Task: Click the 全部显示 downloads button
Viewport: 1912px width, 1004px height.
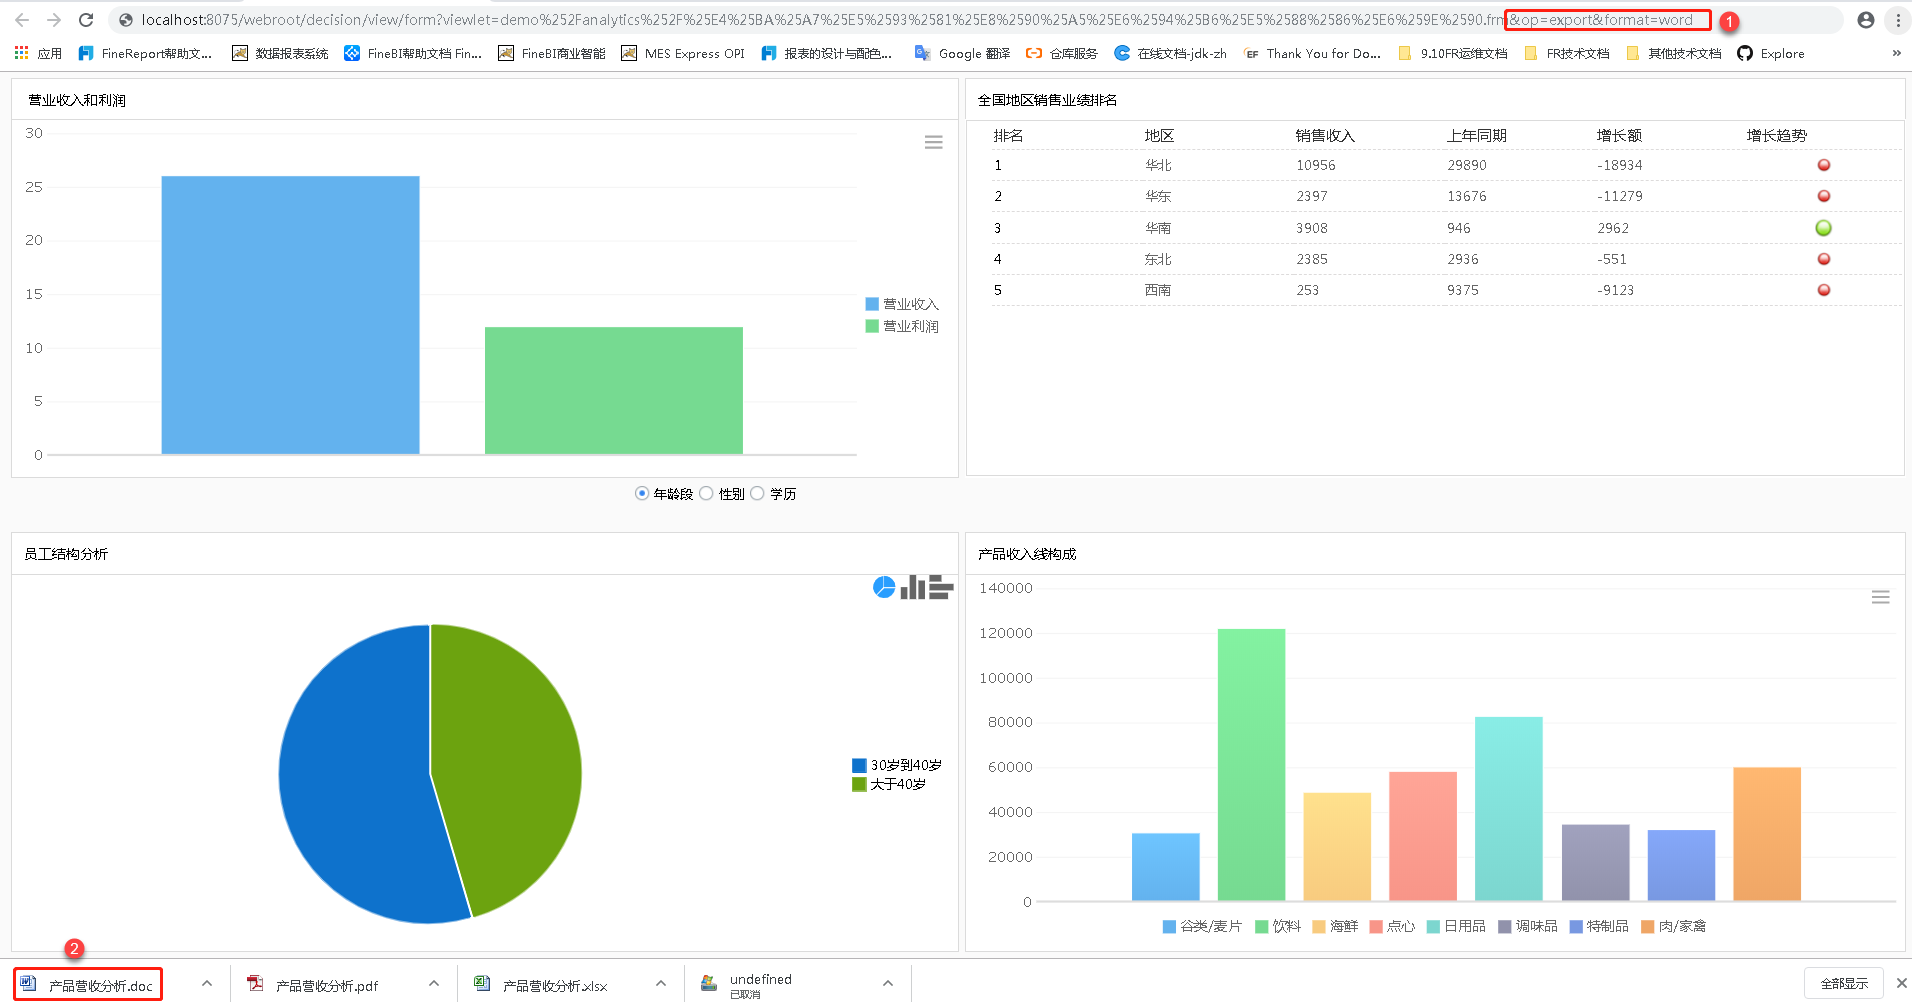Action: click(x=1844, y=984)
